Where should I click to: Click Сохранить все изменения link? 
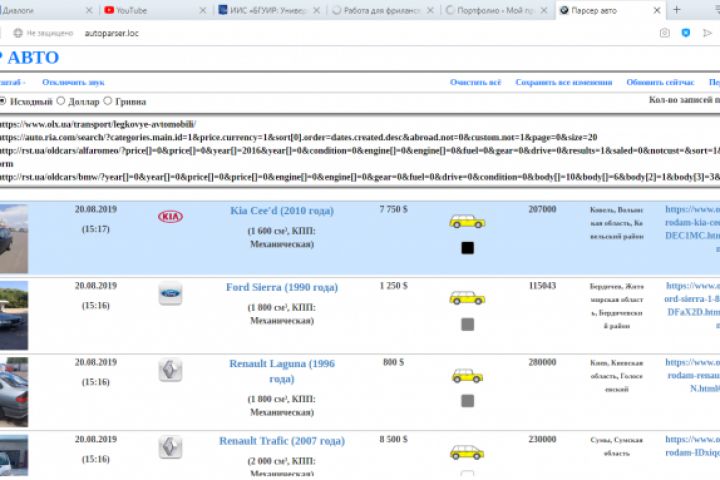563,82
